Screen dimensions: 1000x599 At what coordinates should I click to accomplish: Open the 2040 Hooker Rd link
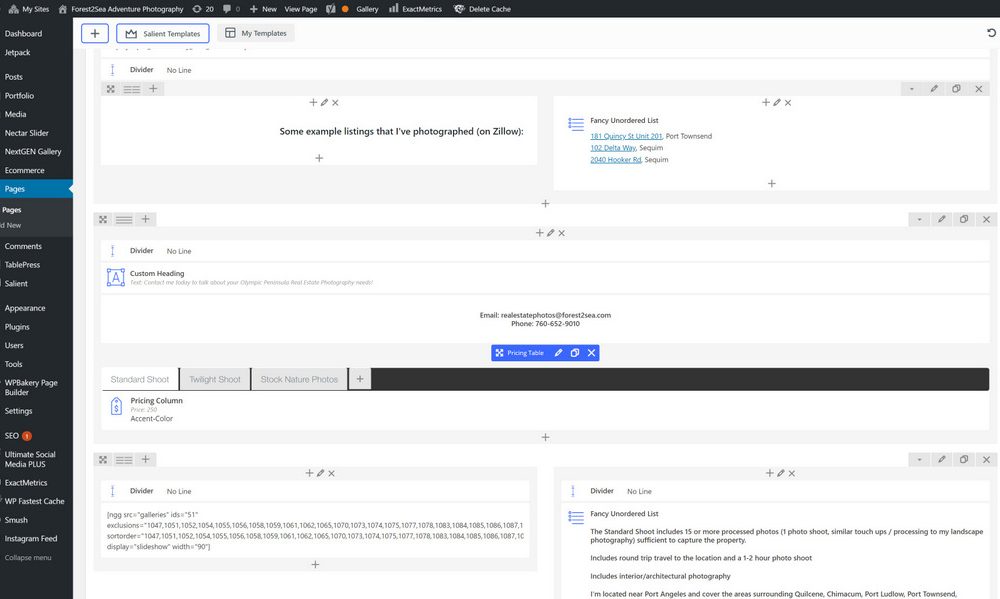point(615,160)
